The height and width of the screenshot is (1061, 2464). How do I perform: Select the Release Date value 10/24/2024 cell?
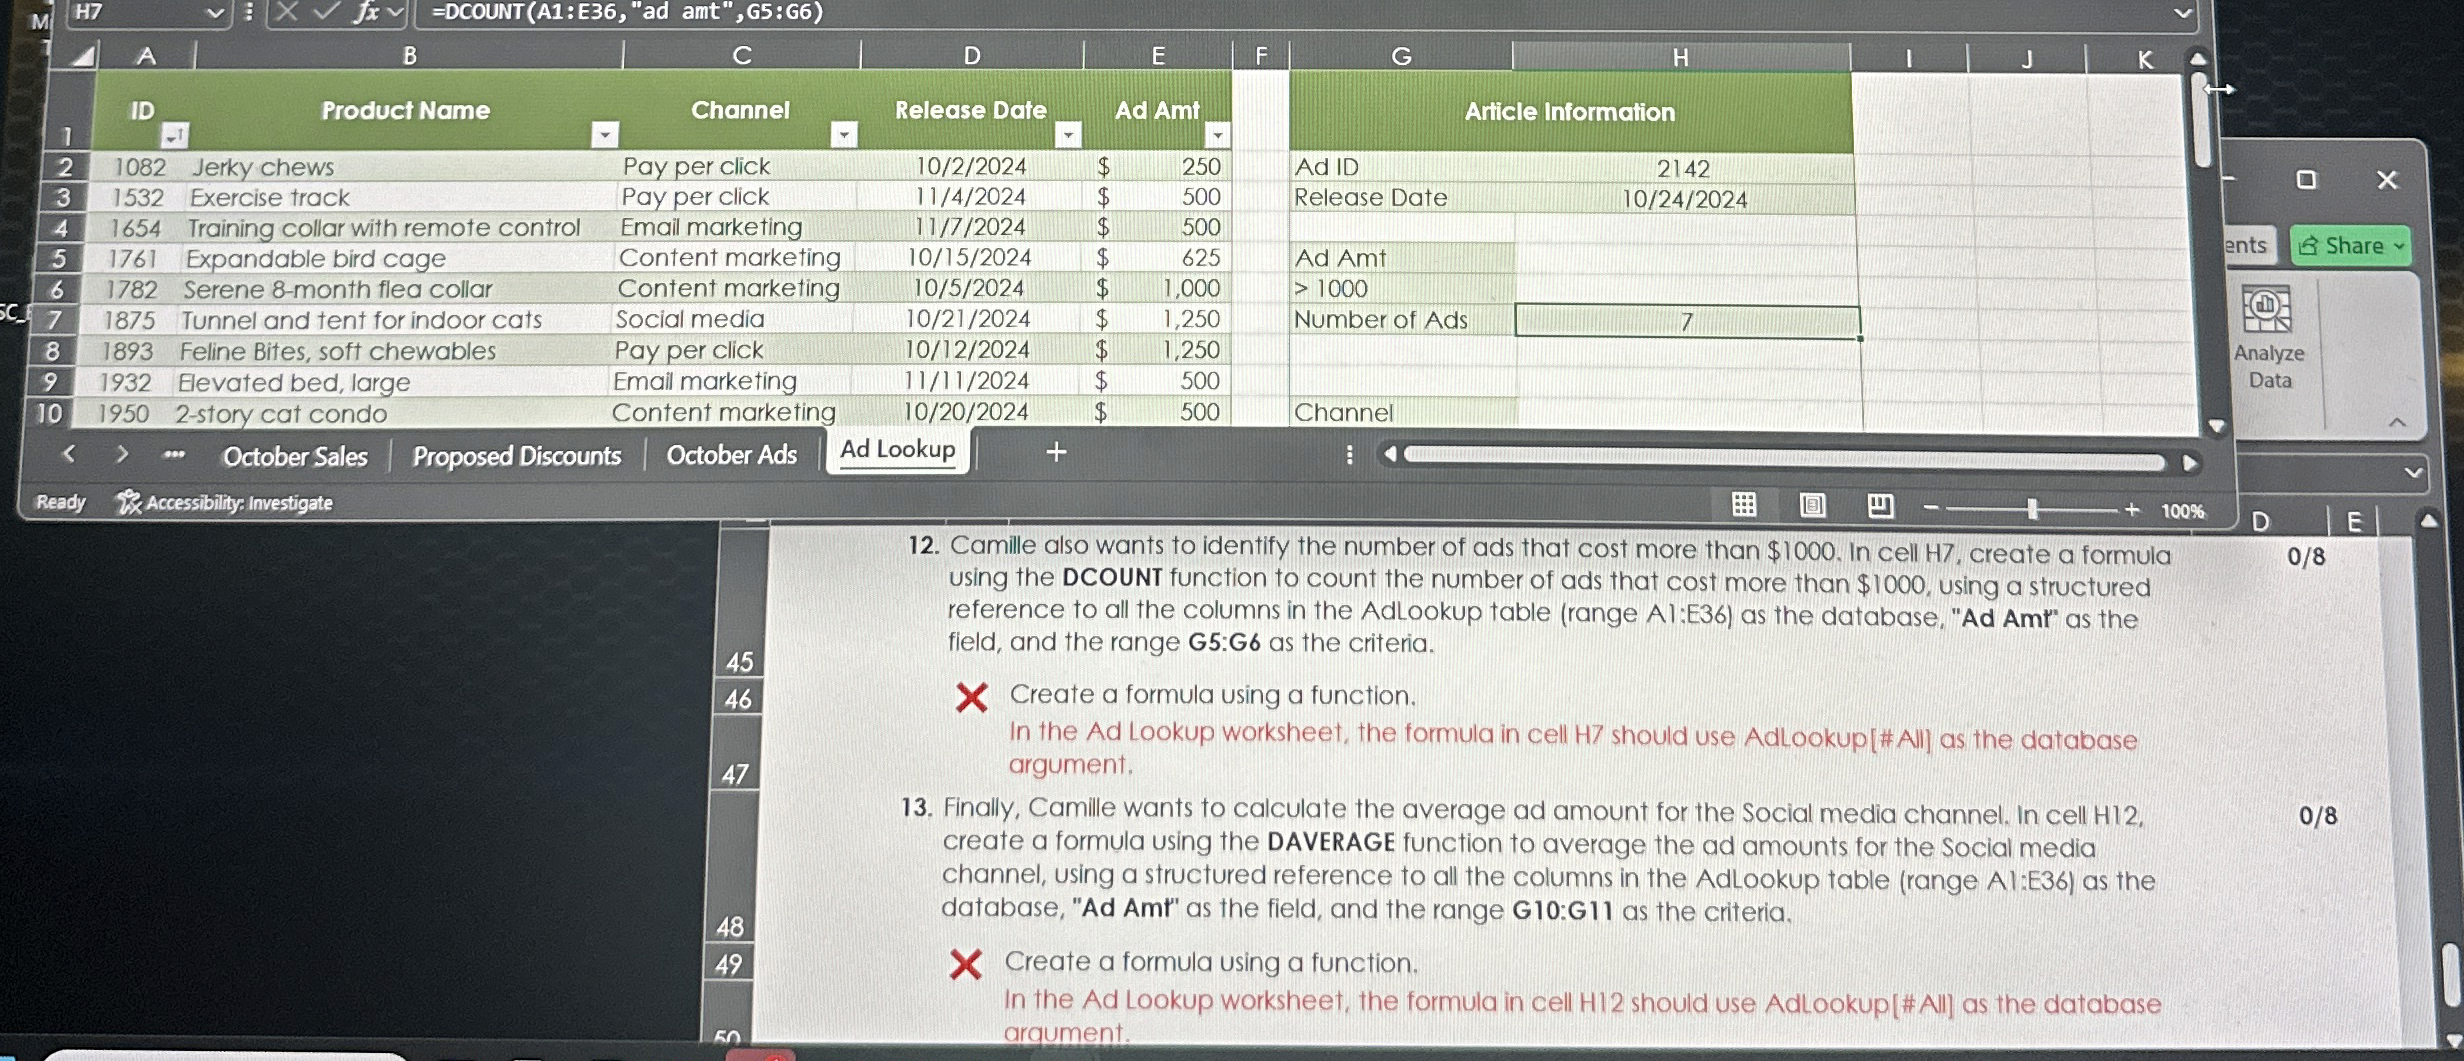(1684, 200)
